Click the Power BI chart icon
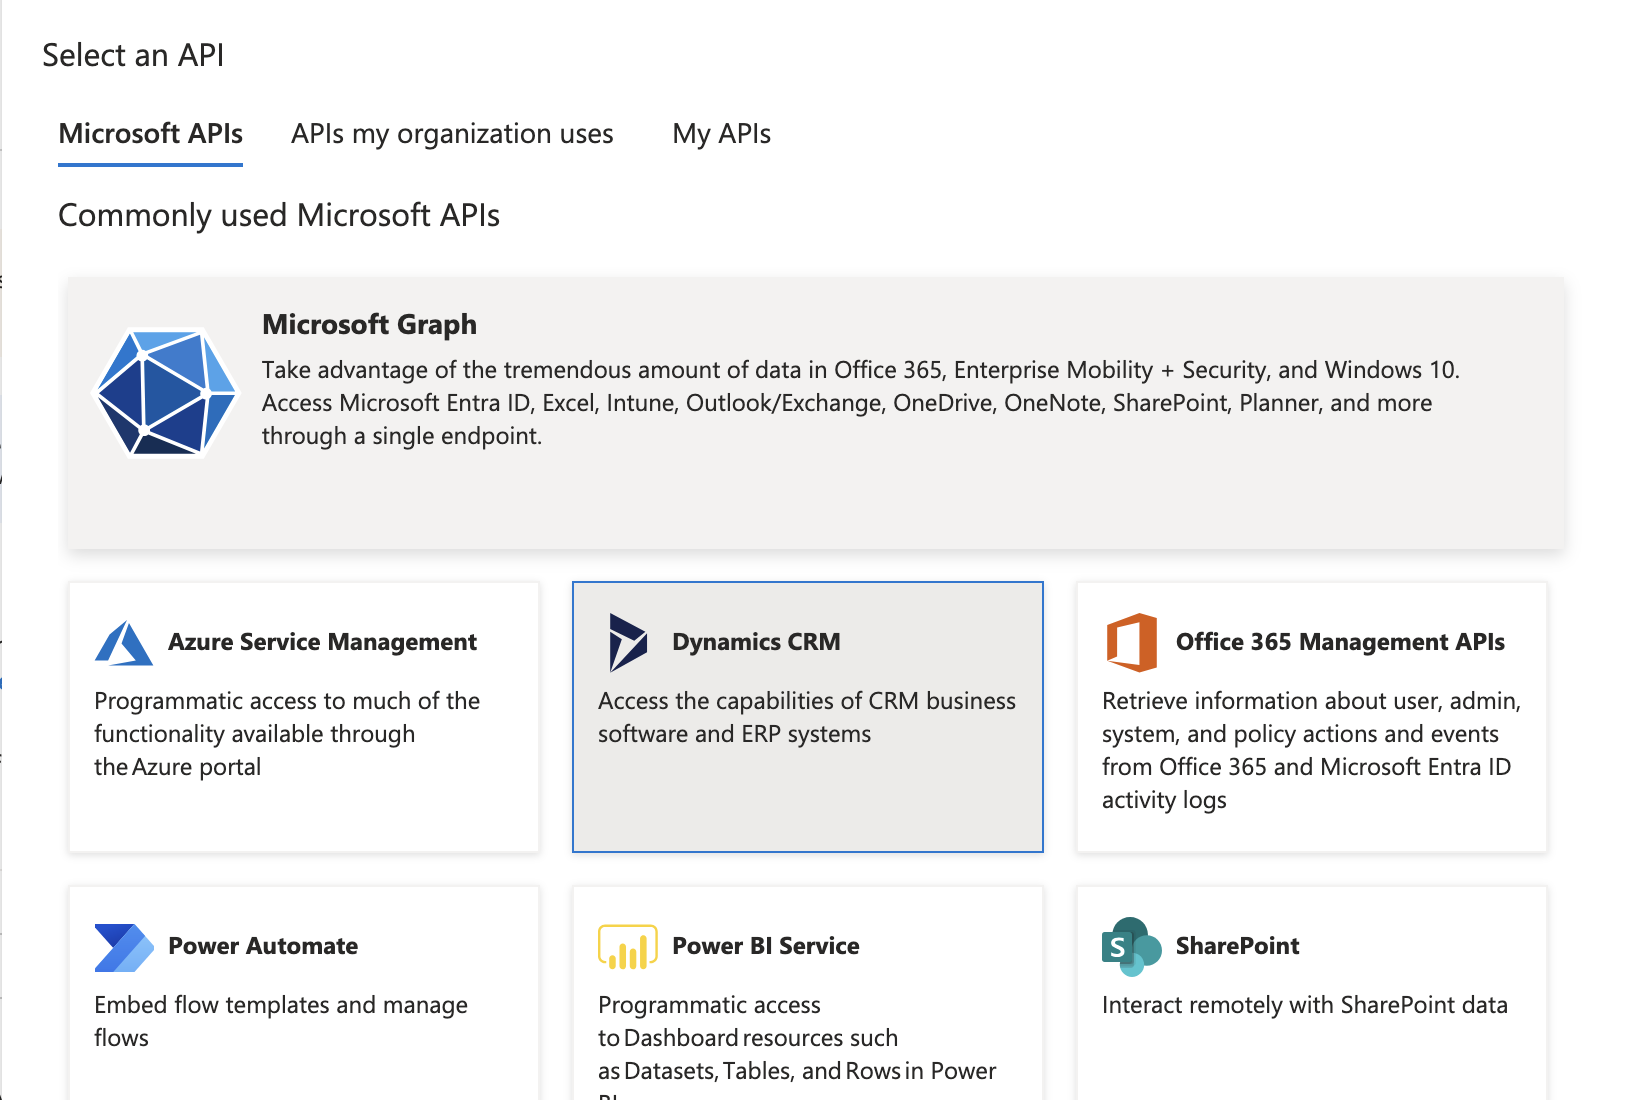The image size is (1626, 1100). (x=628, y=947)
